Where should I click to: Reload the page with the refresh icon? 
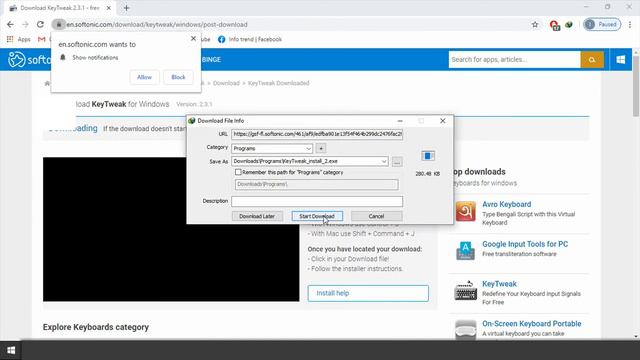[x=40, y=24]
